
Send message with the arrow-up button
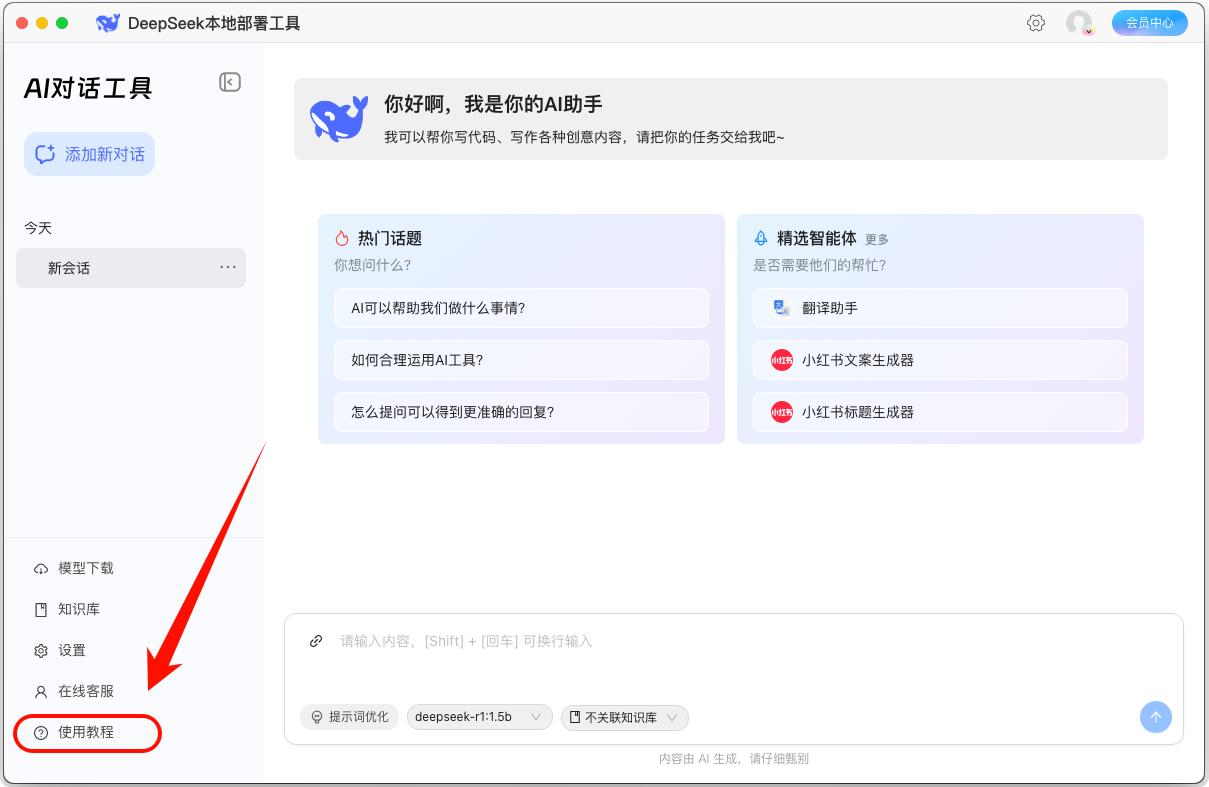pos(1156,717)
